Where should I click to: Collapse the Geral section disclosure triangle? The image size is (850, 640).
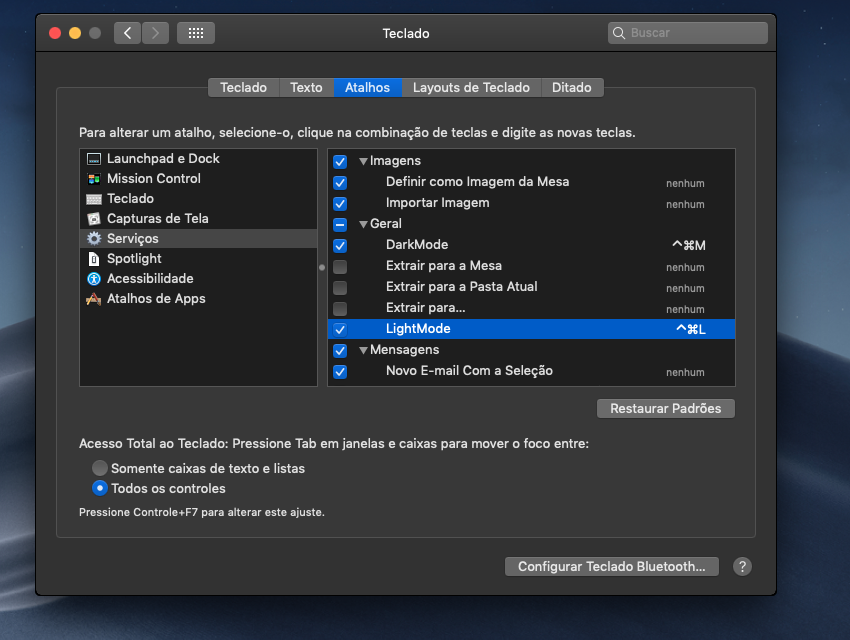click(364, 224)
